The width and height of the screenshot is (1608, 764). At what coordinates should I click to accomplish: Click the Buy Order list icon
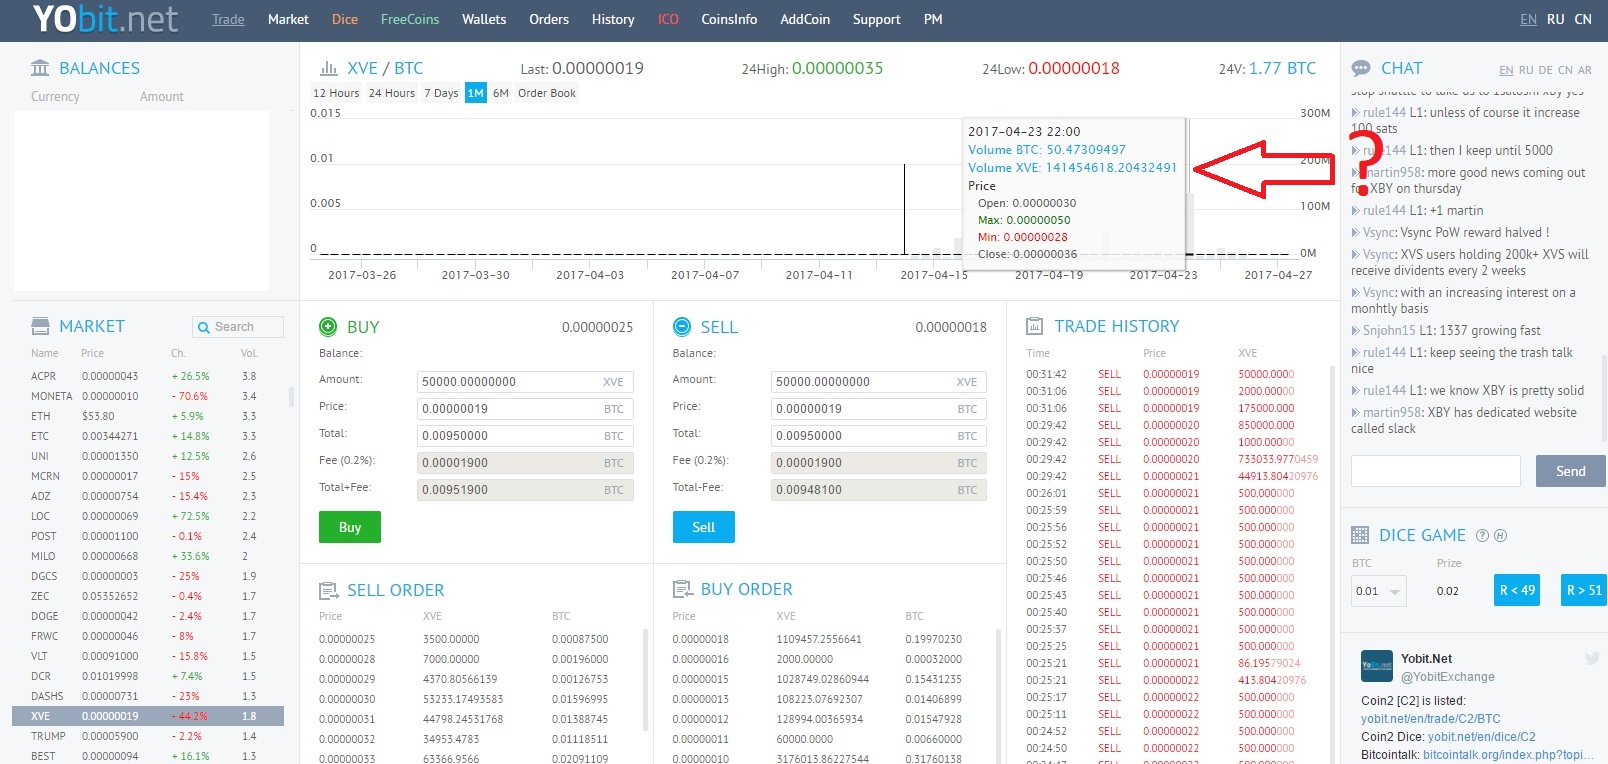coord(682,589)
